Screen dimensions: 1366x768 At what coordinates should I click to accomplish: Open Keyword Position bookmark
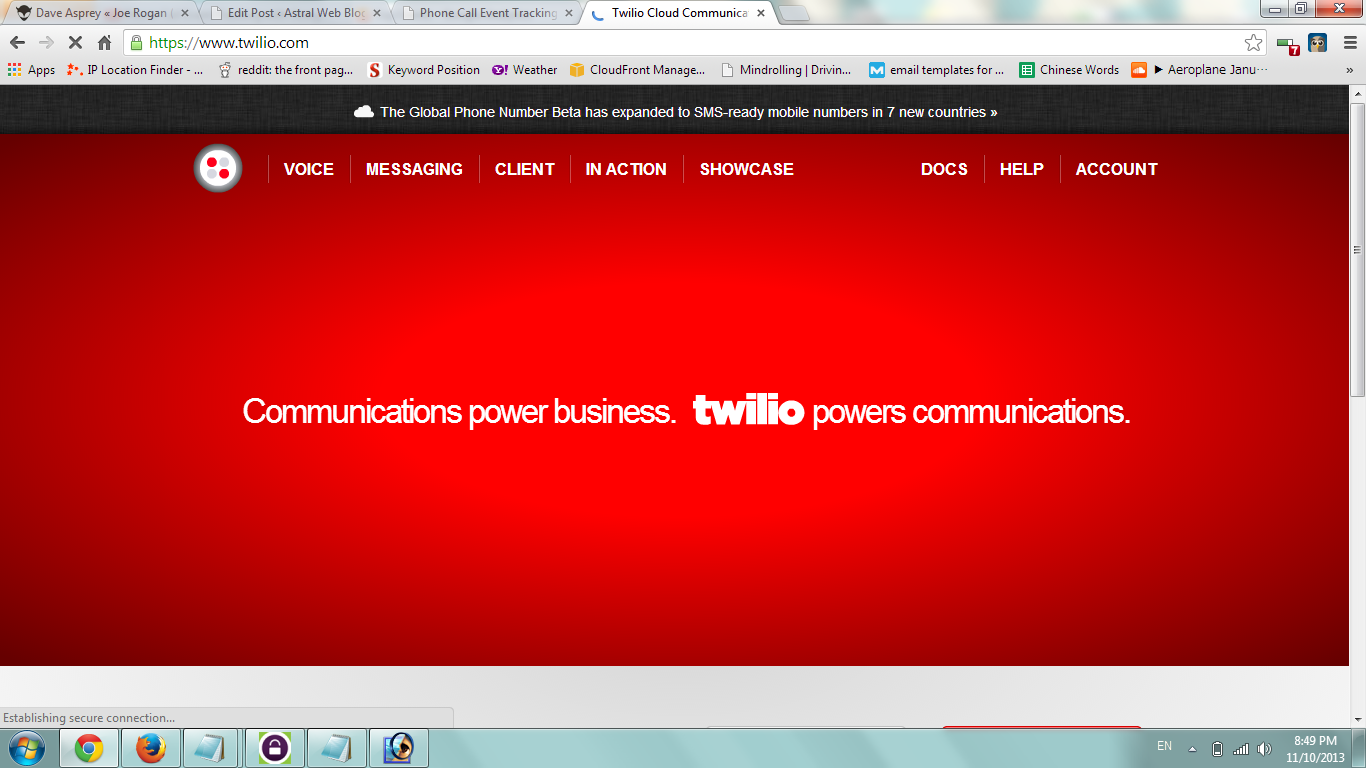pyautogui.click(x=424, y=70)
